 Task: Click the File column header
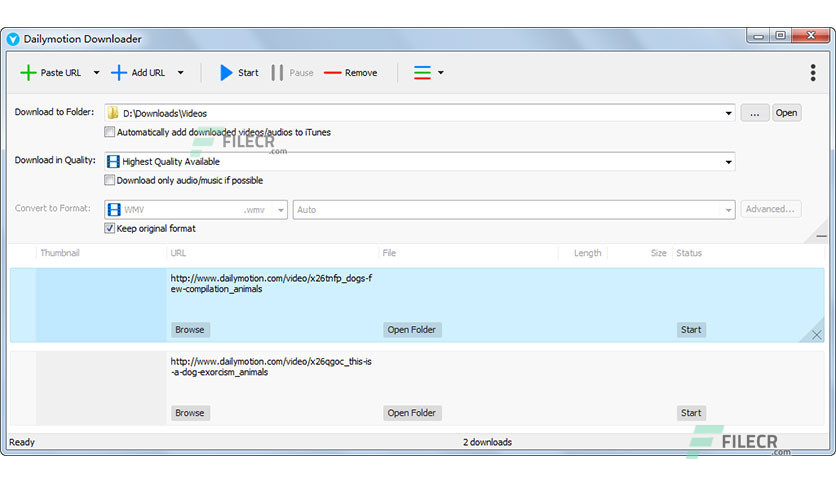(x=389, y=253)
